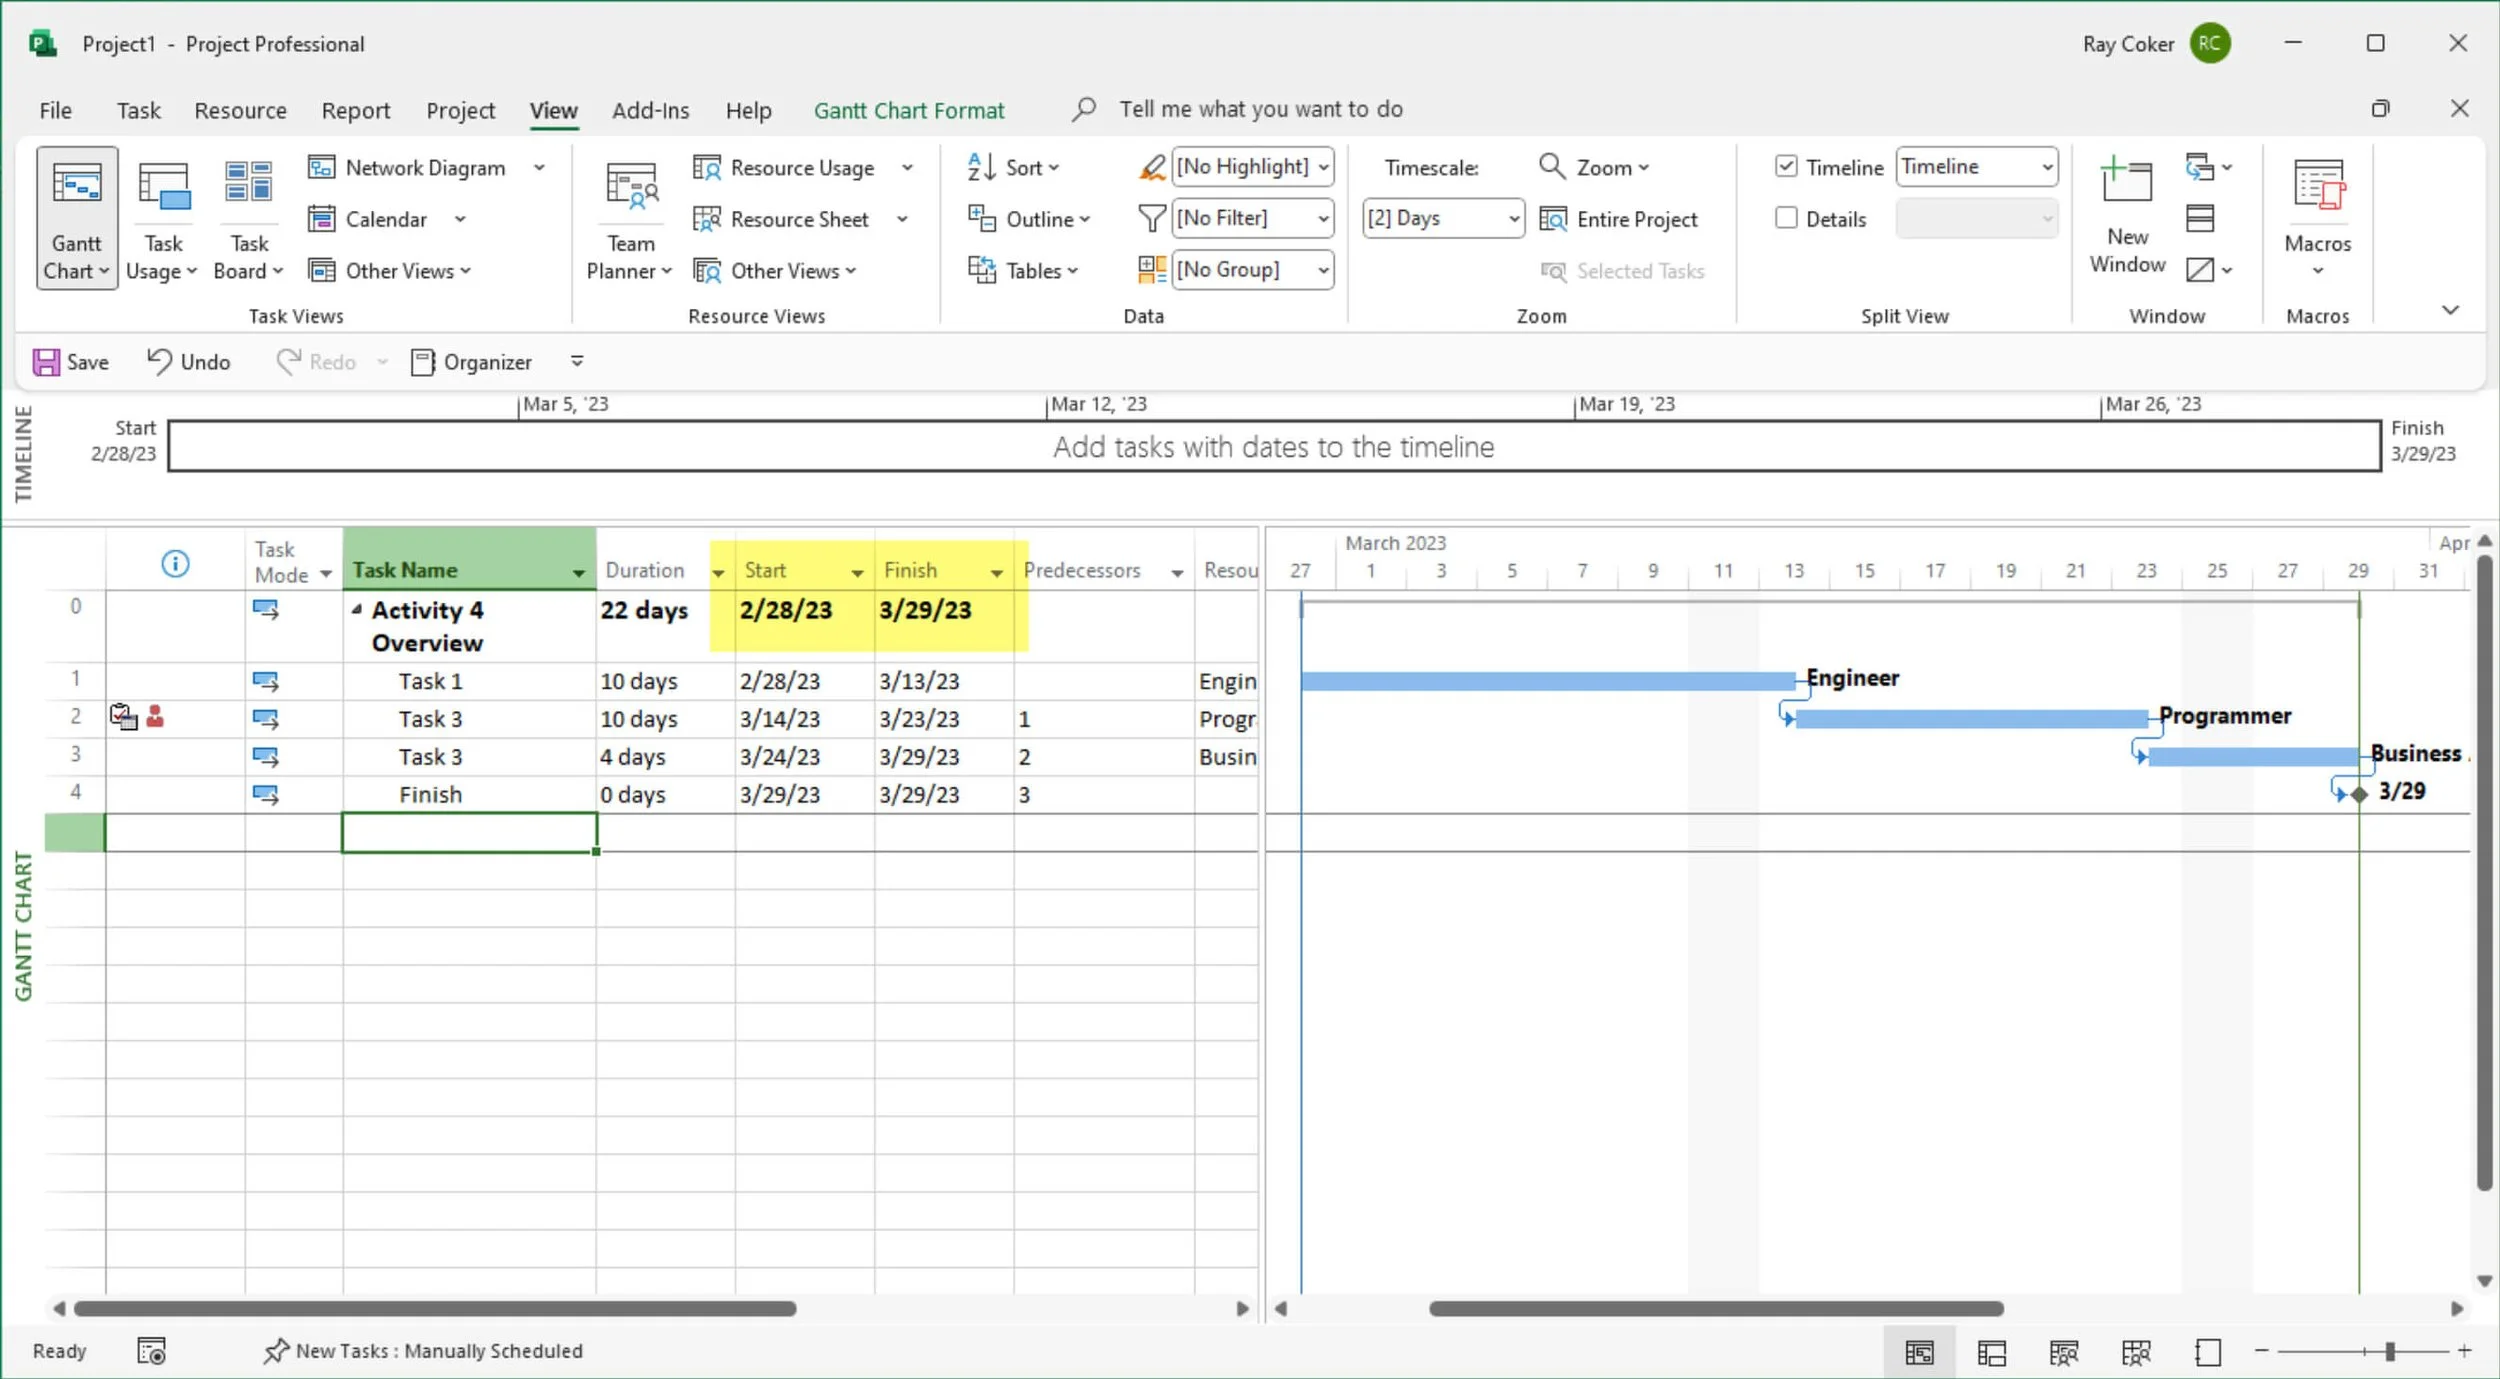2500x1379 pixels.
Task: Click the zoom in plus button
Action: [2464, 1351]
